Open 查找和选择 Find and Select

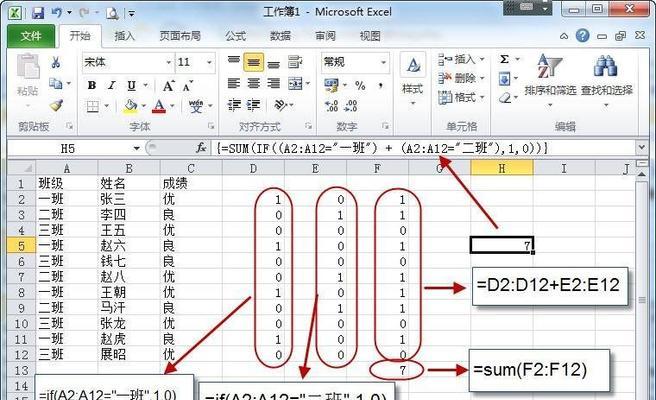606,79
